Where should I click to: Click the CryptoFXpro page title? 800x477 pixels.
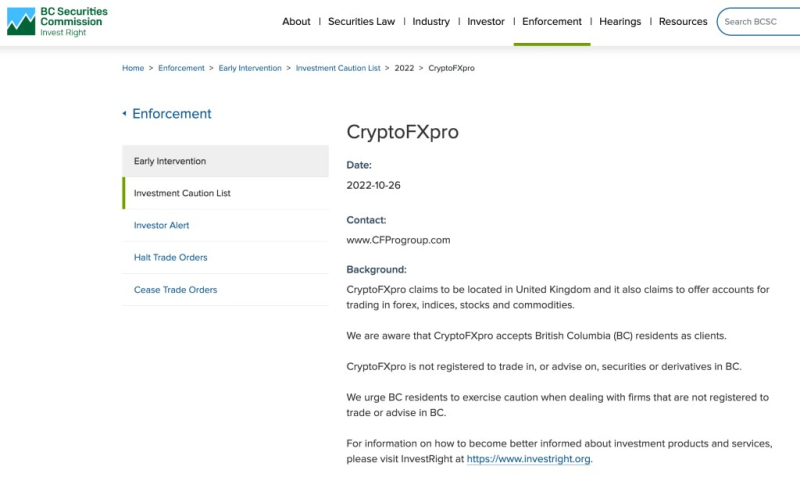(x=403, y=132)
